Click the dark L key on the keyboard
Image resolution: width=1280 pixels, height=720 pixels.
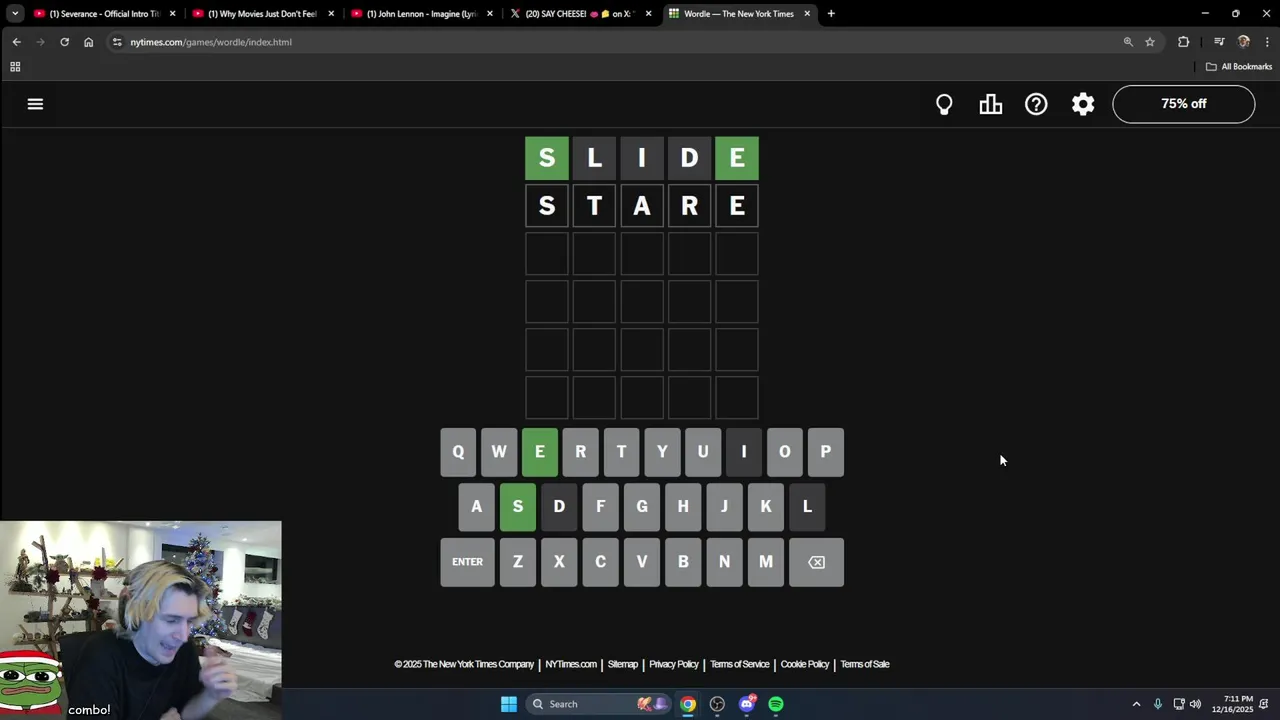pos(807,507)
